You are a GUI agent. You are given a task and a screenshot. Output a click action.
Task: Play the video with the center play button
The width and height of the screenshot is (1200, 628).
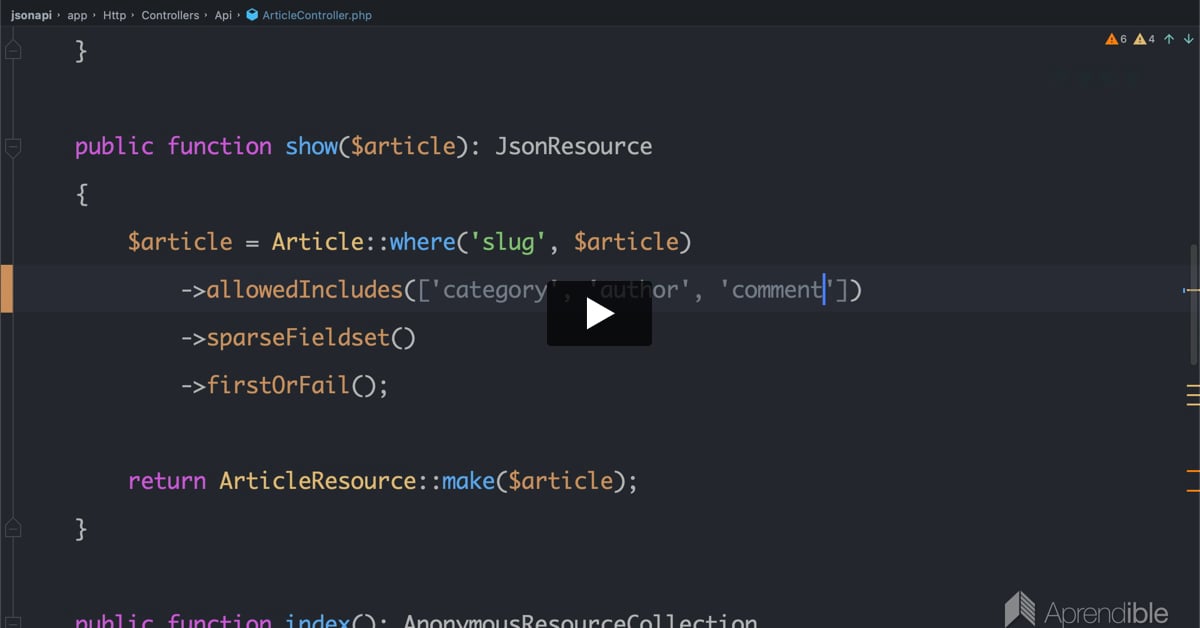[599, 314]
